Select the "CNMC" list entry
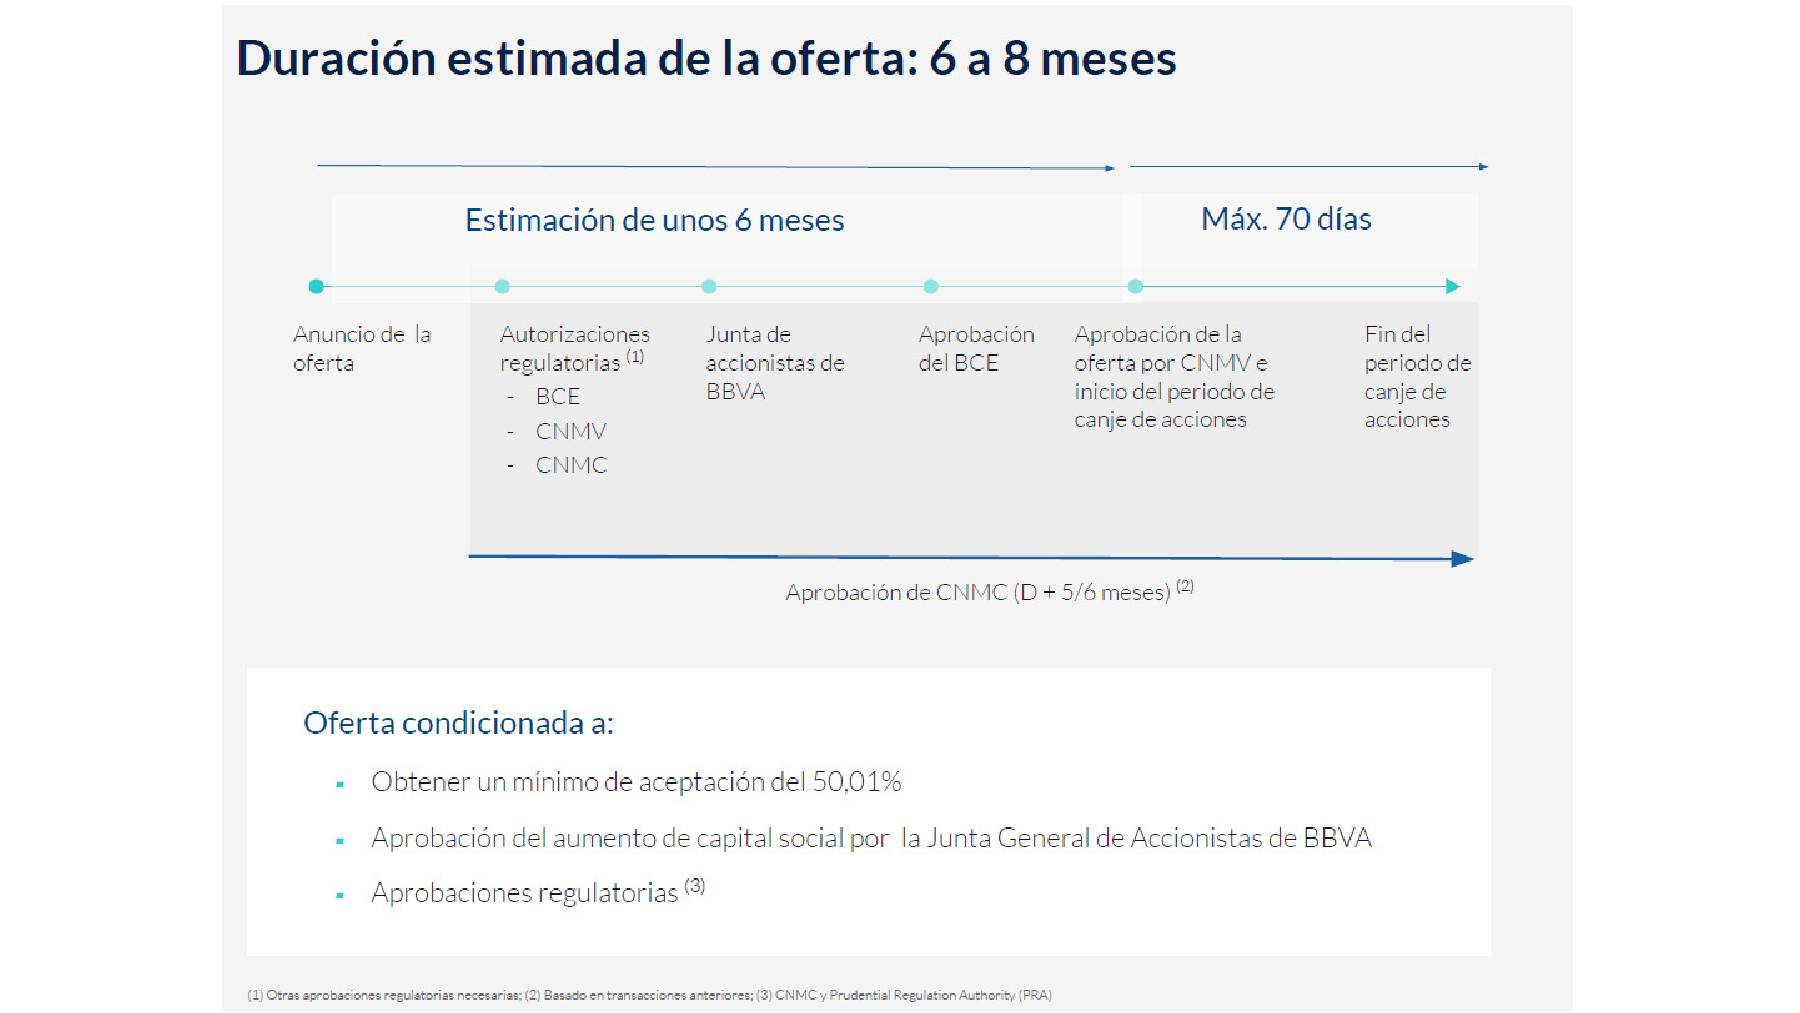 point(571,465)
